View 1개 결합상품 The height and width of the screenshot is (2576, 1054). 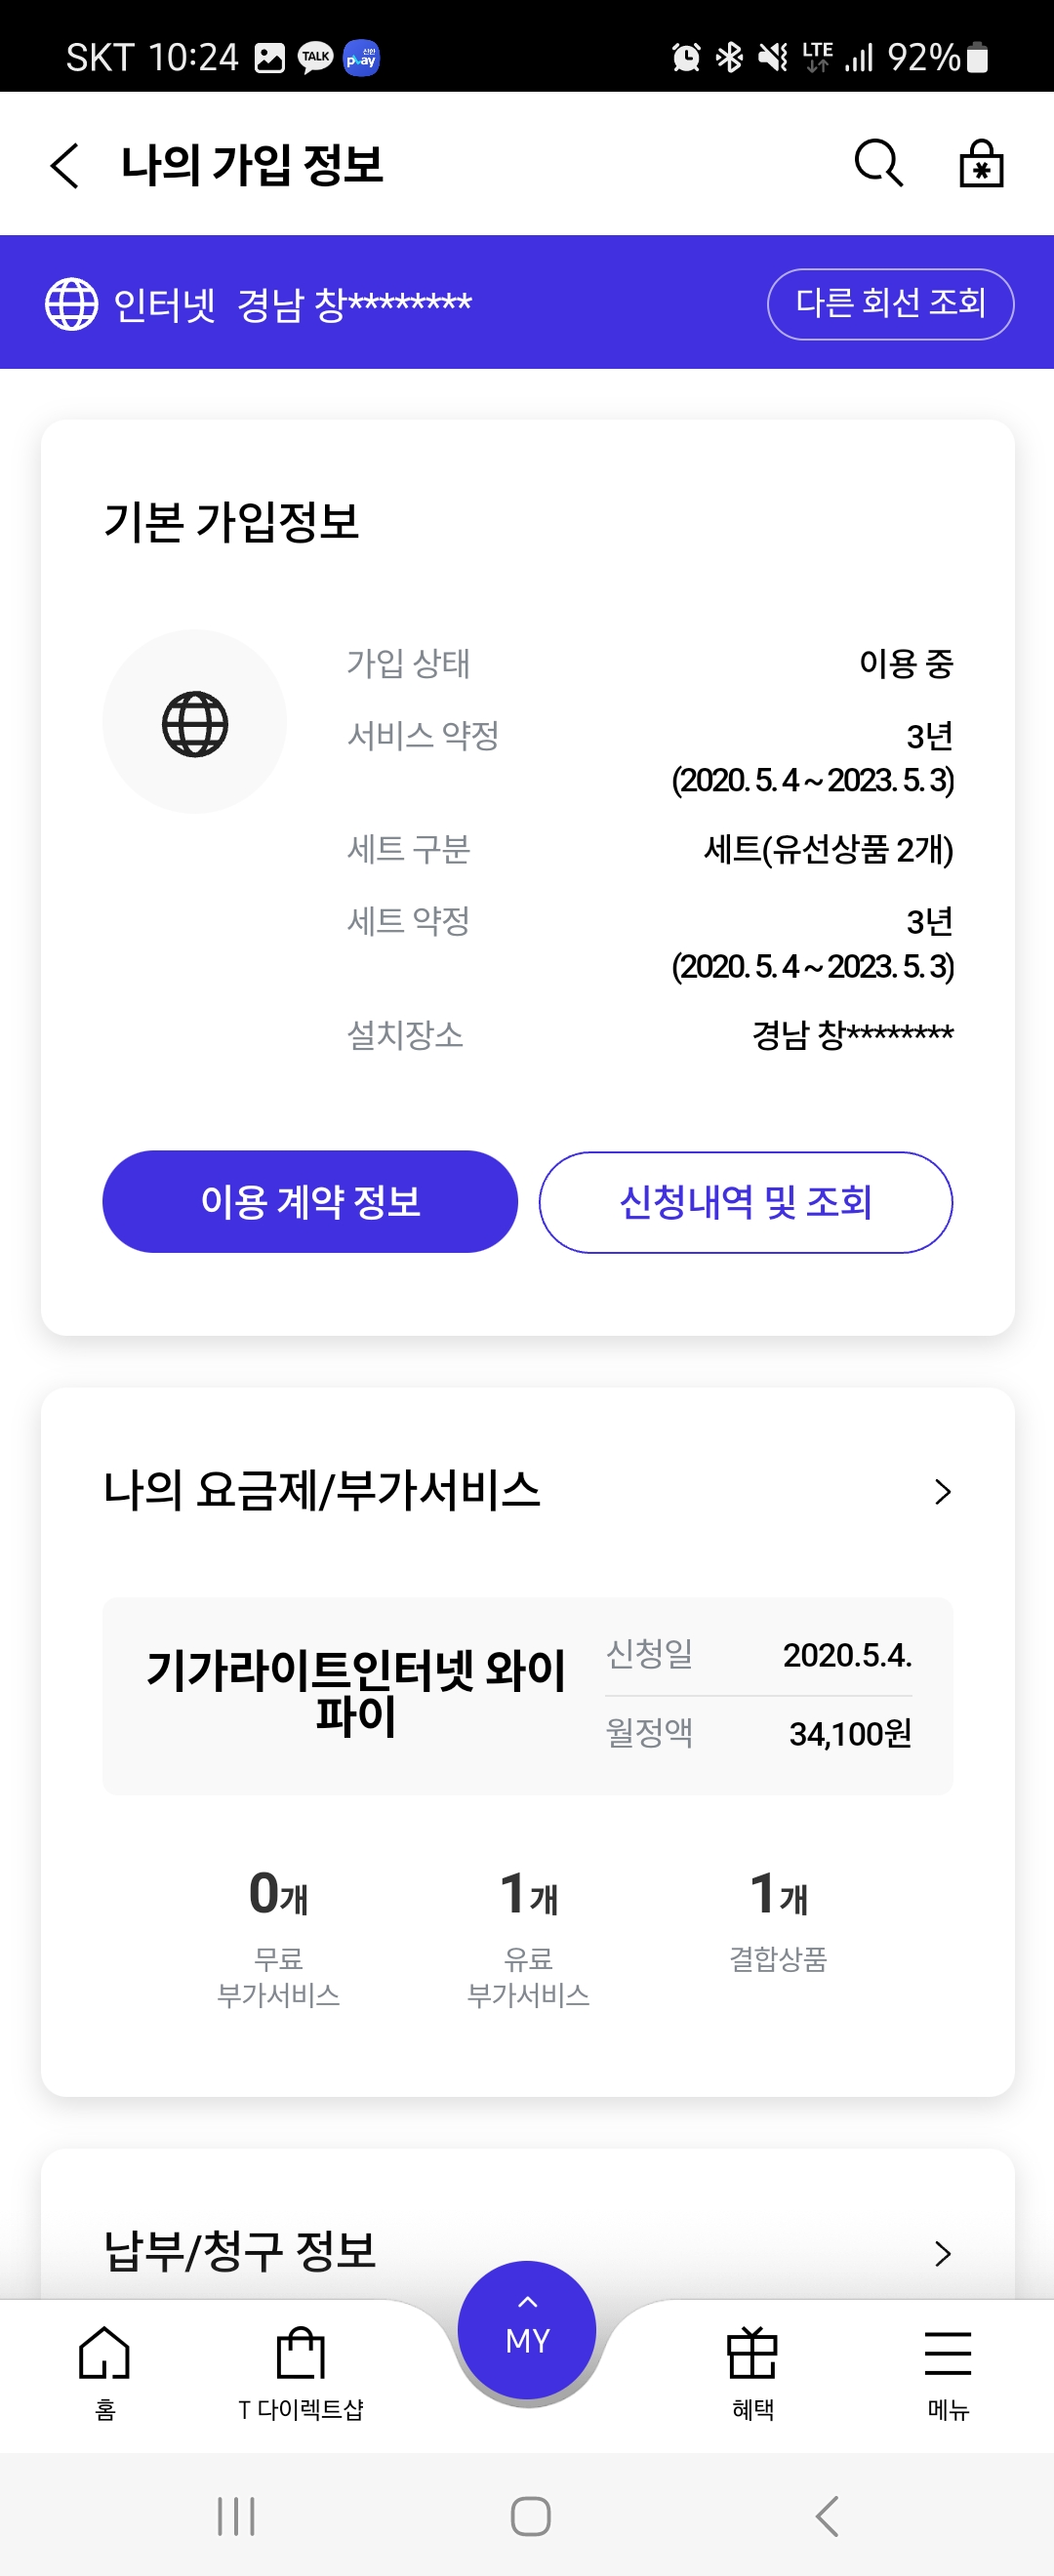[778, 1920]
